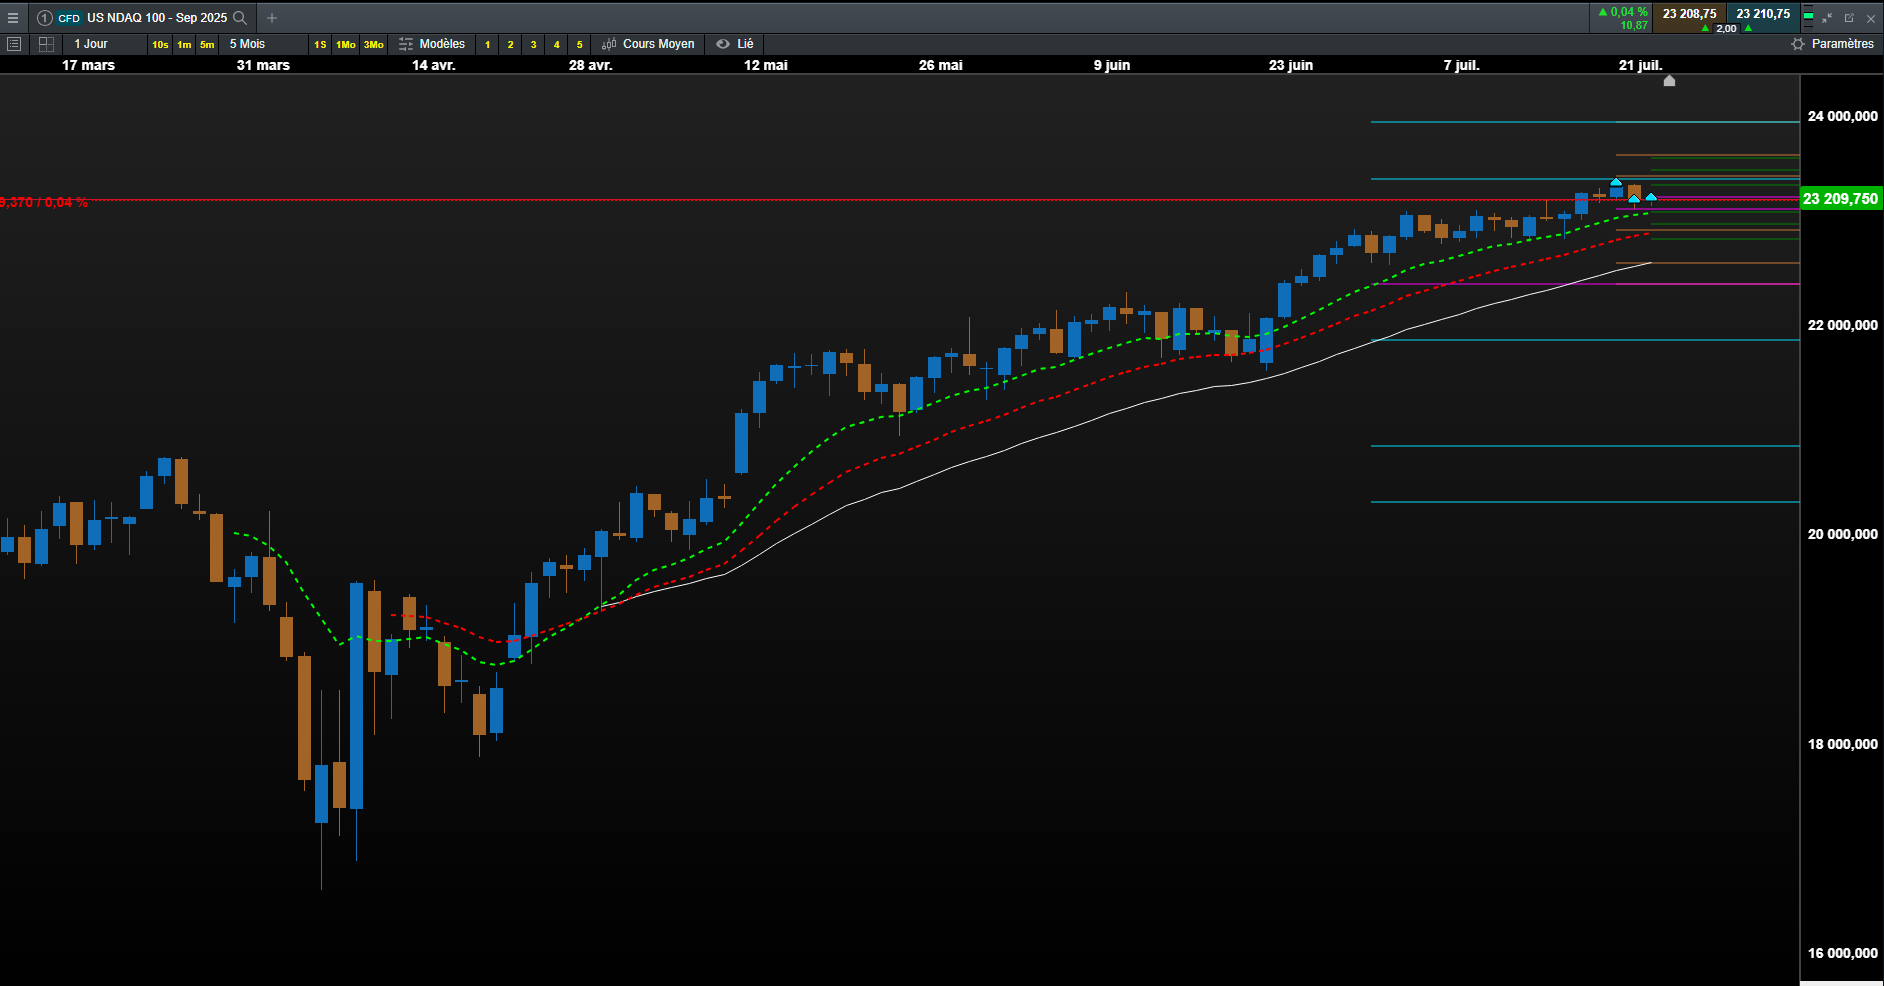Switch to the 10s interval shortcut

pos(160,44)
